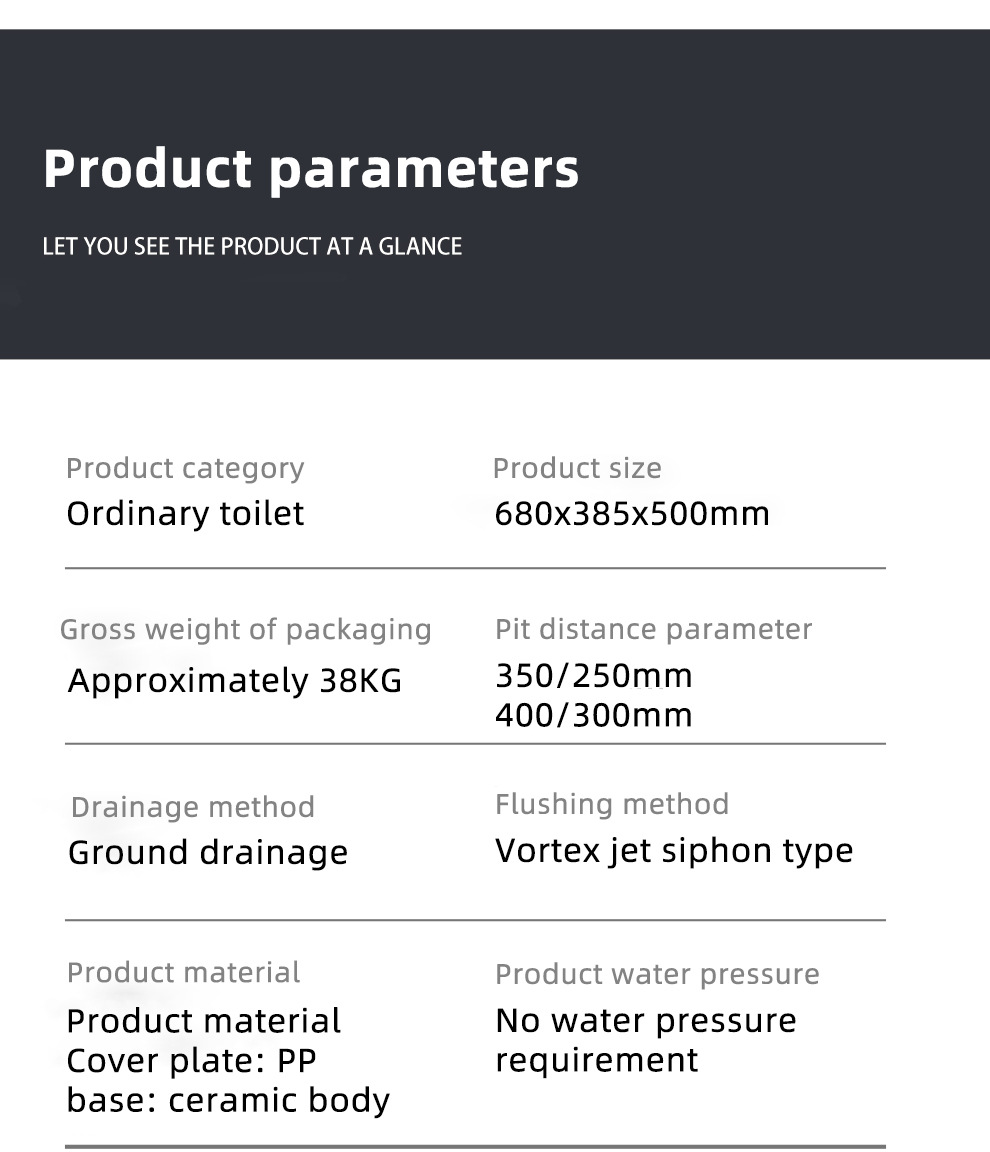Select the "LET YOU SEE THE PRODUCT AT A GLANCE" subtitle
This screenshot has width=990, height=1152.
pos(252,247)
